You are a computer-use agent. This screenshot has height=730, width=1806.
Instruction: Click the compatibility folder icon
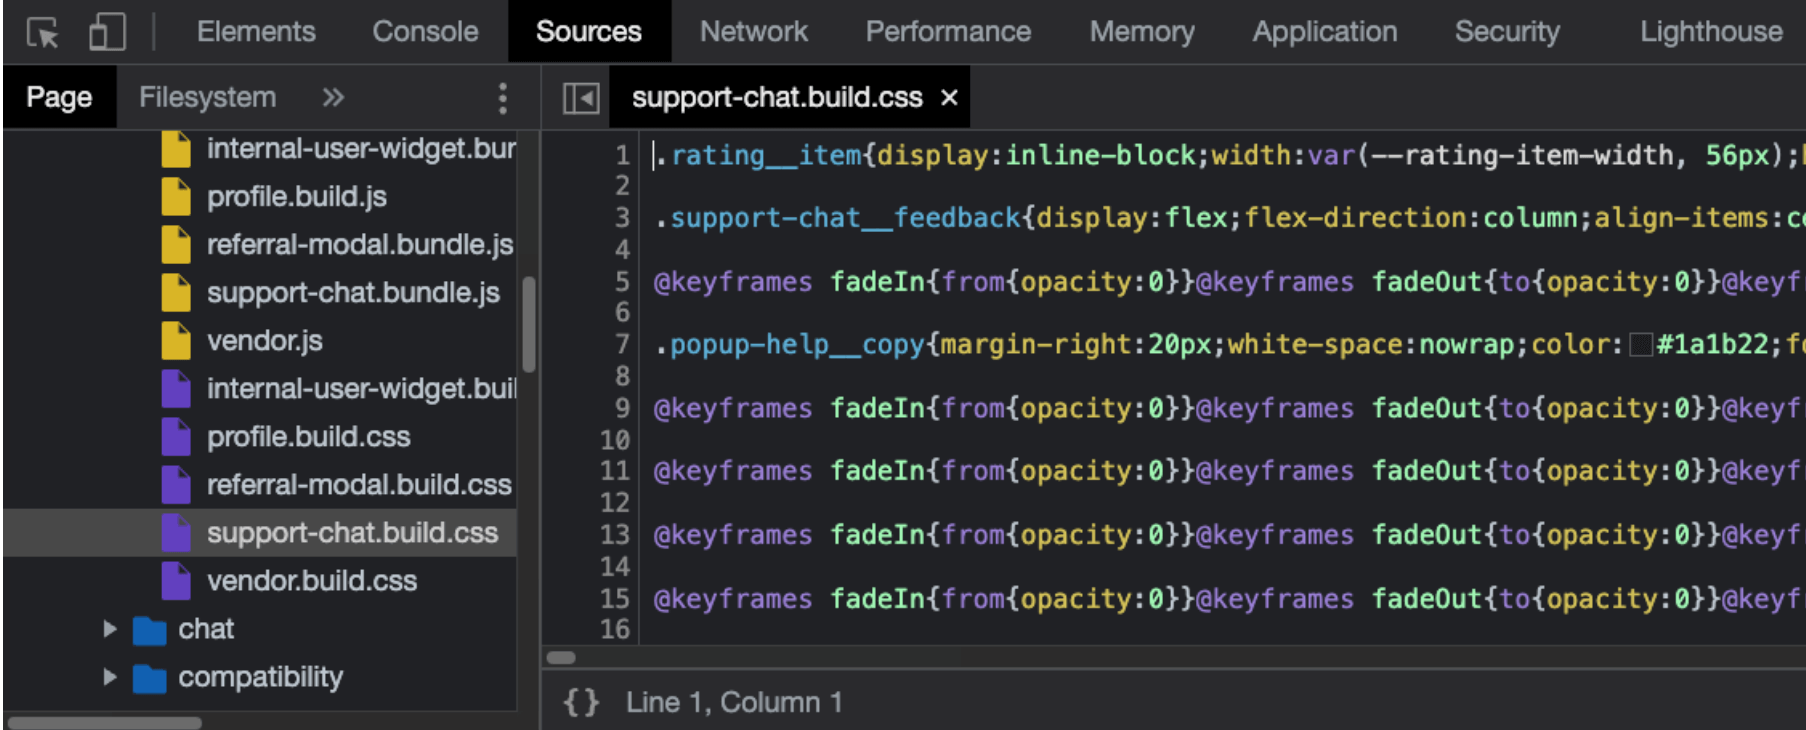pos(150,678)
